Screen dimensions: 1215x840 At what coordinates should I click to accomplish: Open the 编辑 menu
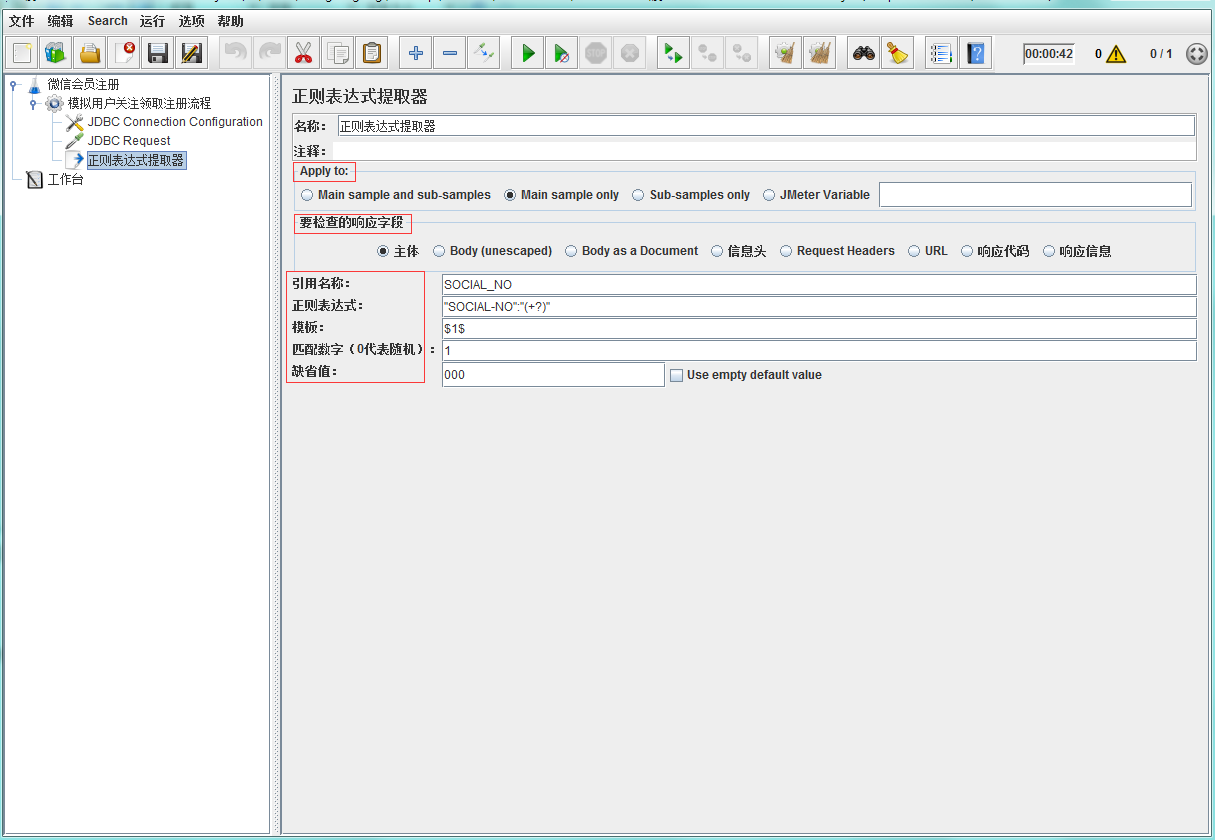tap(60, 21)
